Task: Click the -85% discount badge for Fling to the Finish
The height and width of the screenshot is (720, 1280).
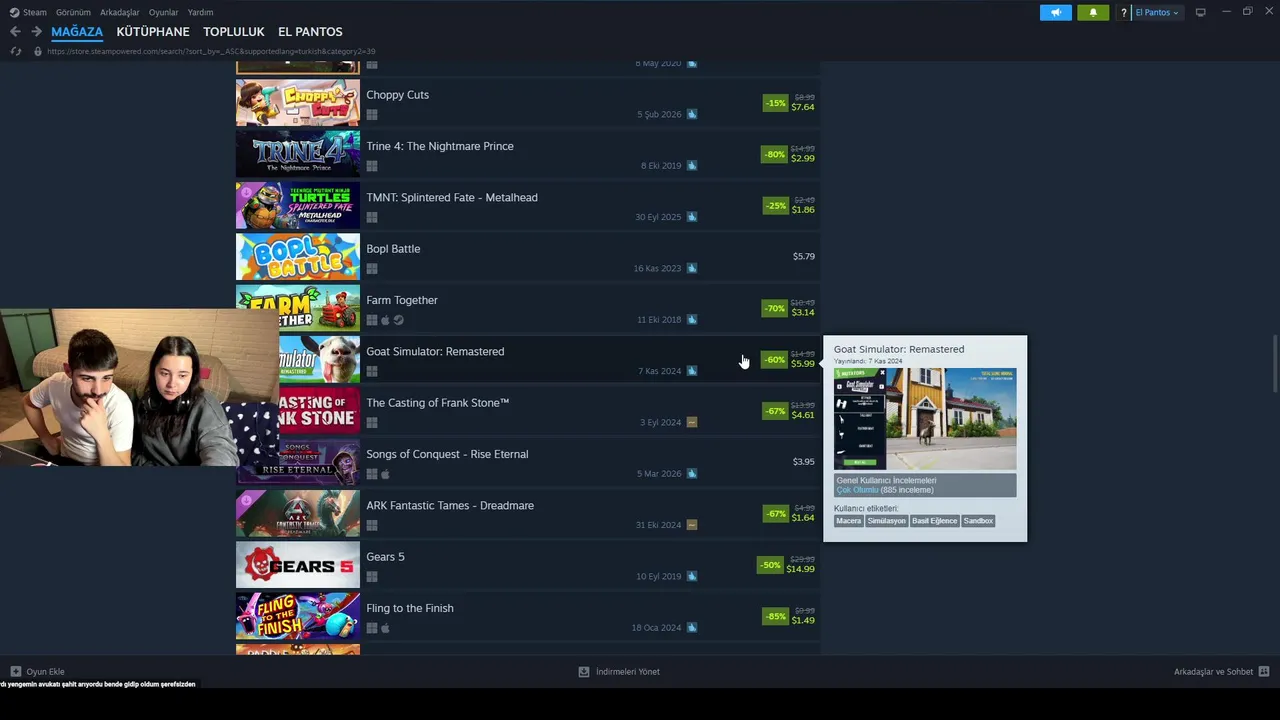Action: [x=775, y=616]
